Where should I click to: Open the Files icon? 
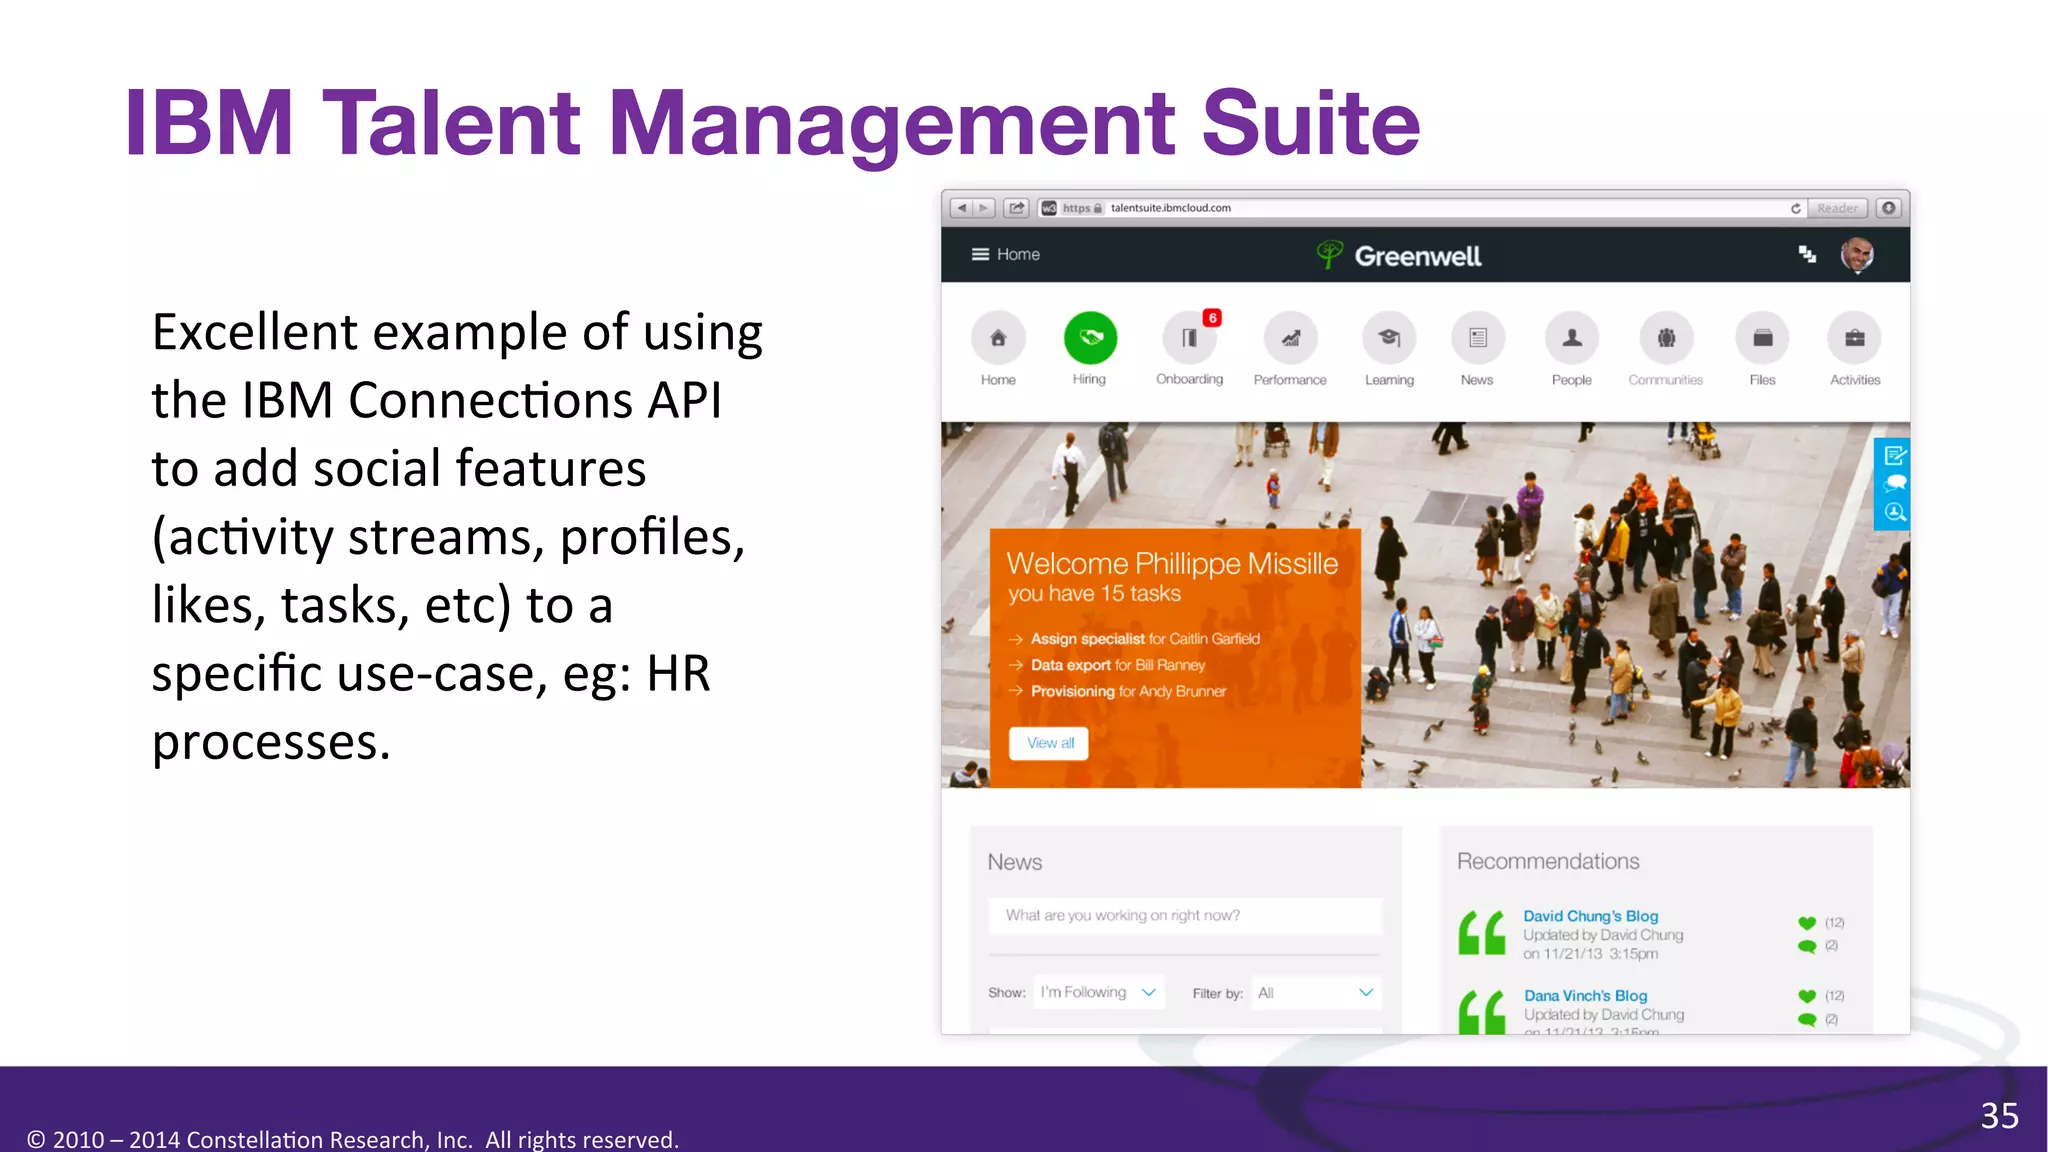(x=1762, y=338)
